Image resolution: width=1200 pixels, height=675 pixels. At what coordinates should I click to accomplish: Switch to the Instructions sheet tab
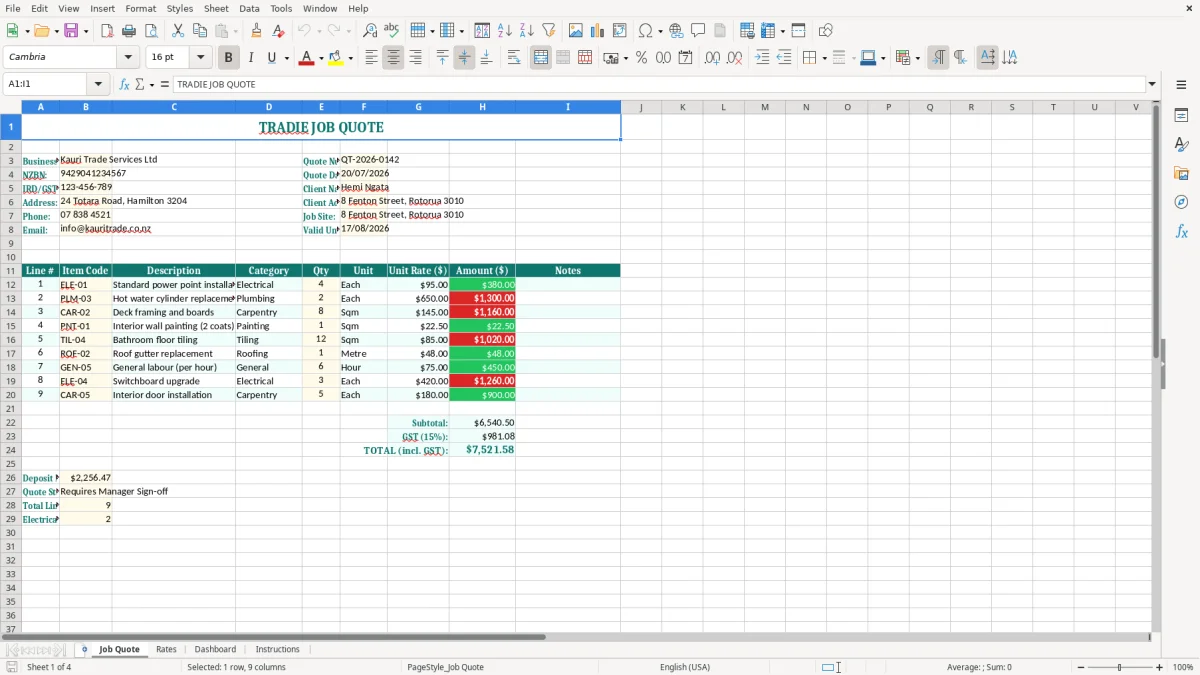[x=277, y=649]
